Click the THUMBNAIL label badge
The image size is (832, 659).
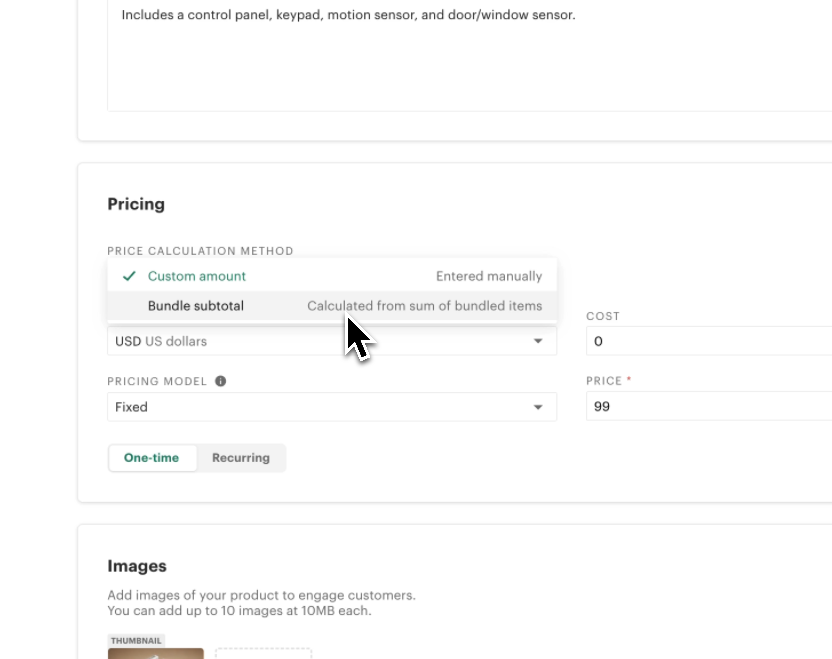135,640
